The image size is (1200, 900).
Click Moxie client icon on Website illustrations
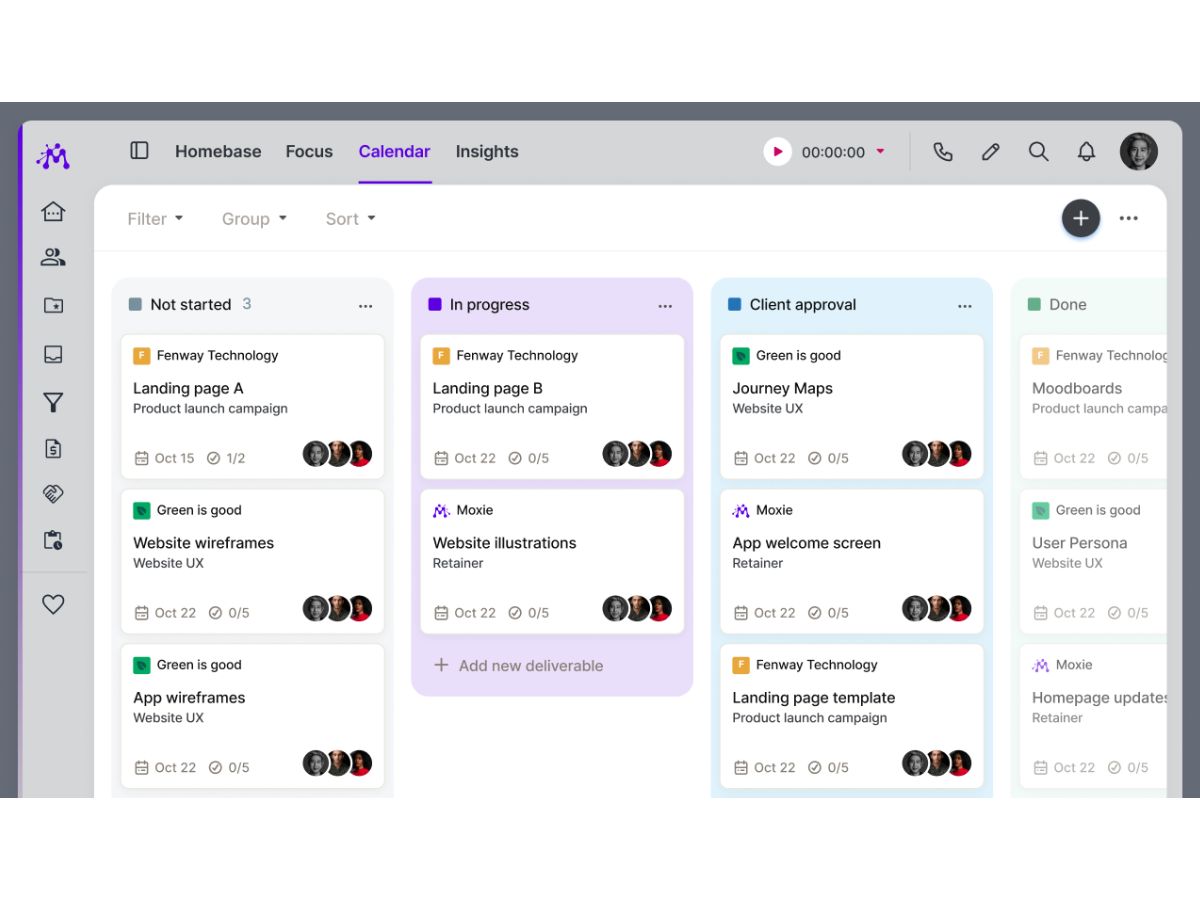pos(441,510)
